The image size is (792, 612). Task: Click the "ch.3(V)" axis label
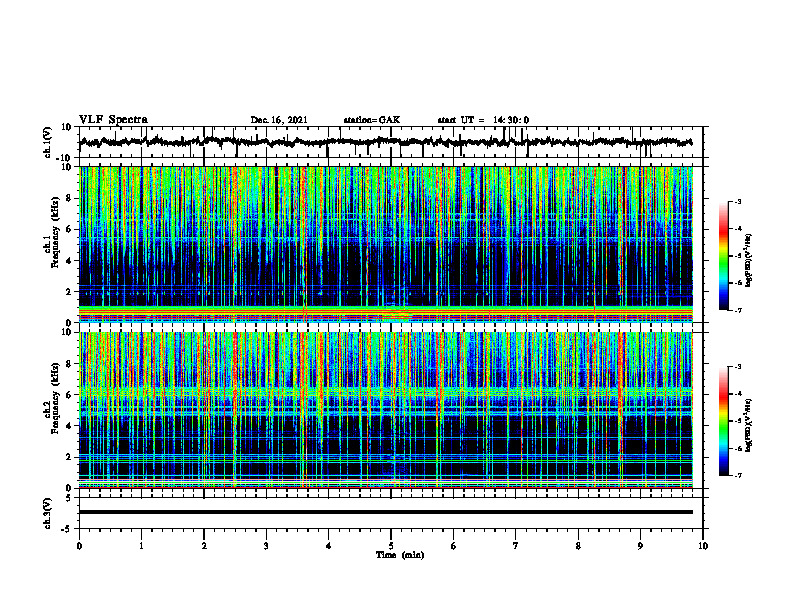(48, 513)
